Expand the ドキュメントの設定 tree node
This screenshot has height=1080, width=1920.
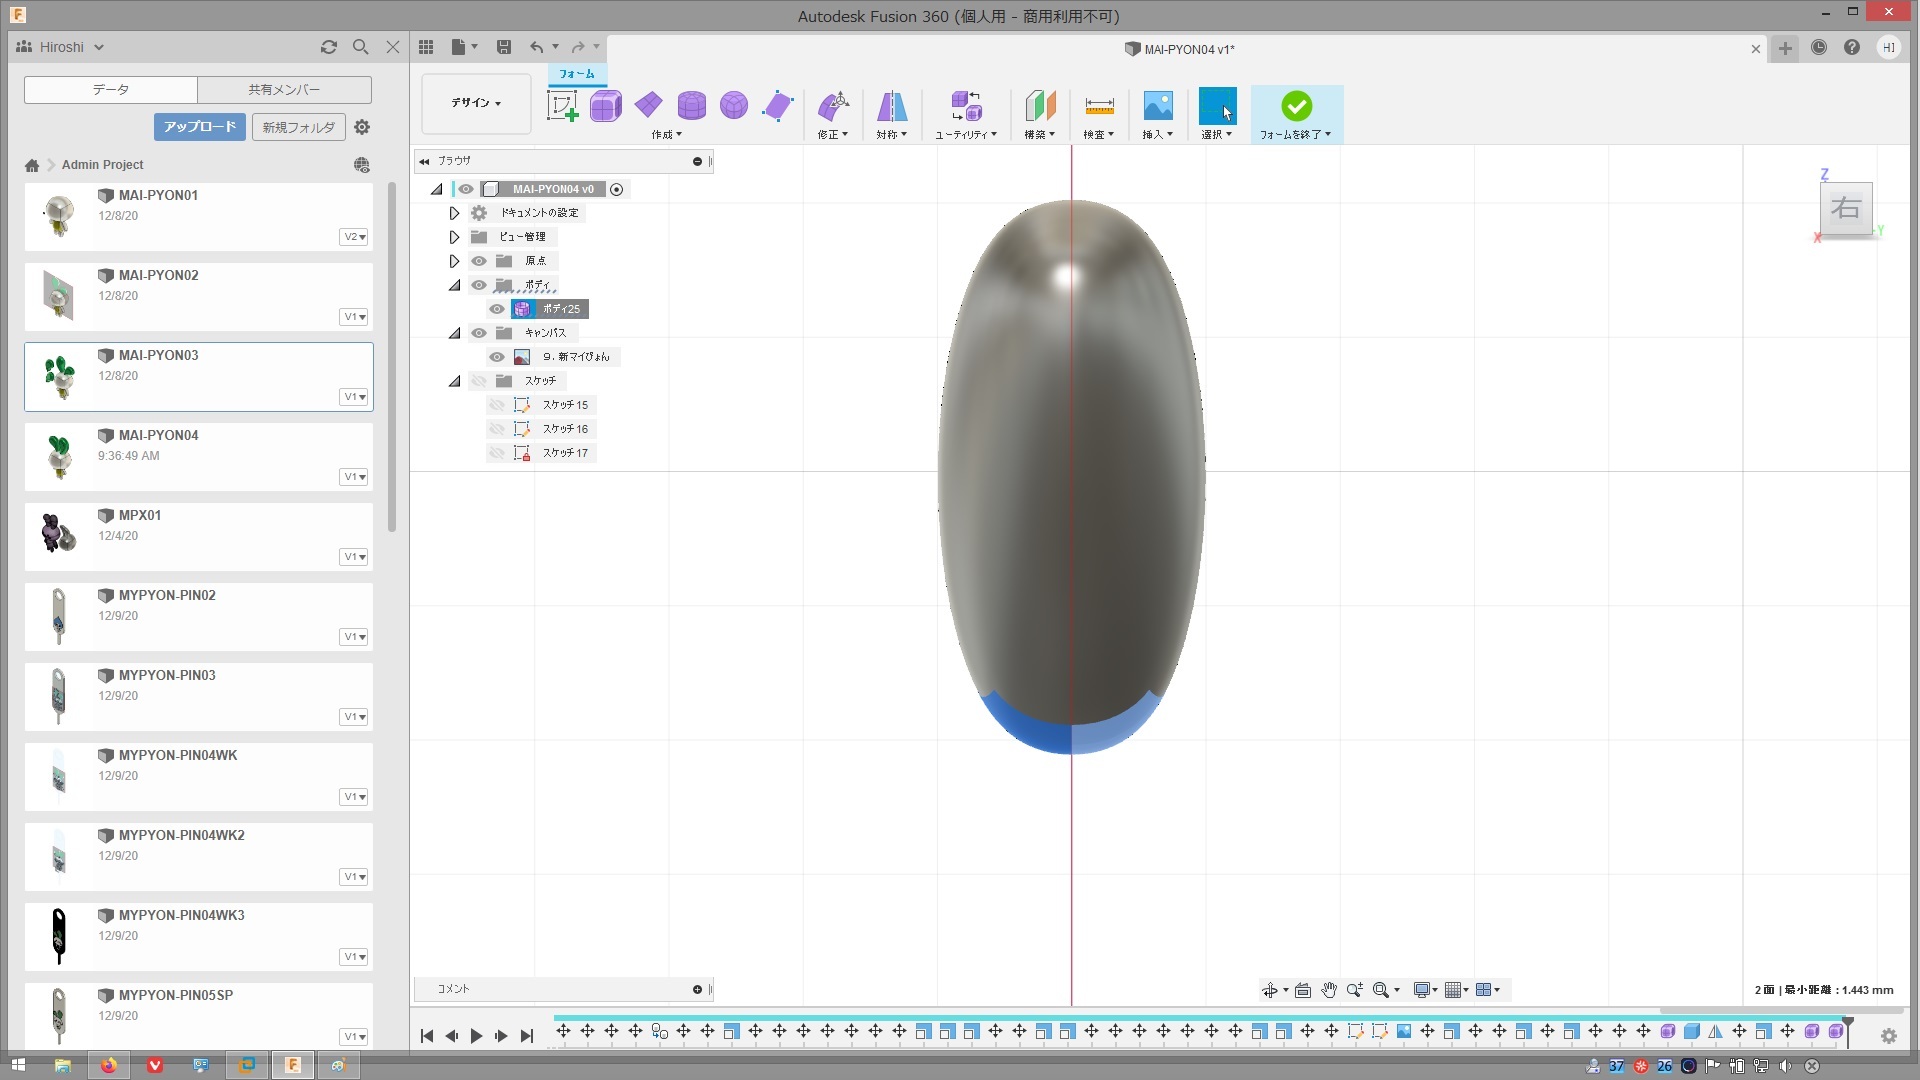pos(454,213)
